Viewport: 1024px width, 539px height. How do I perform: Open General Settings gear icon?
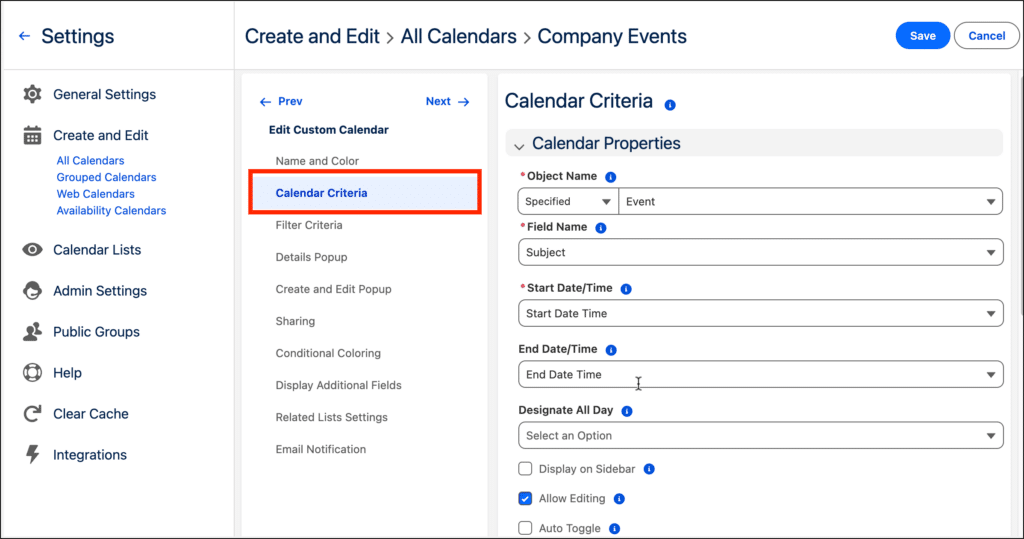[x=33, y=94]
